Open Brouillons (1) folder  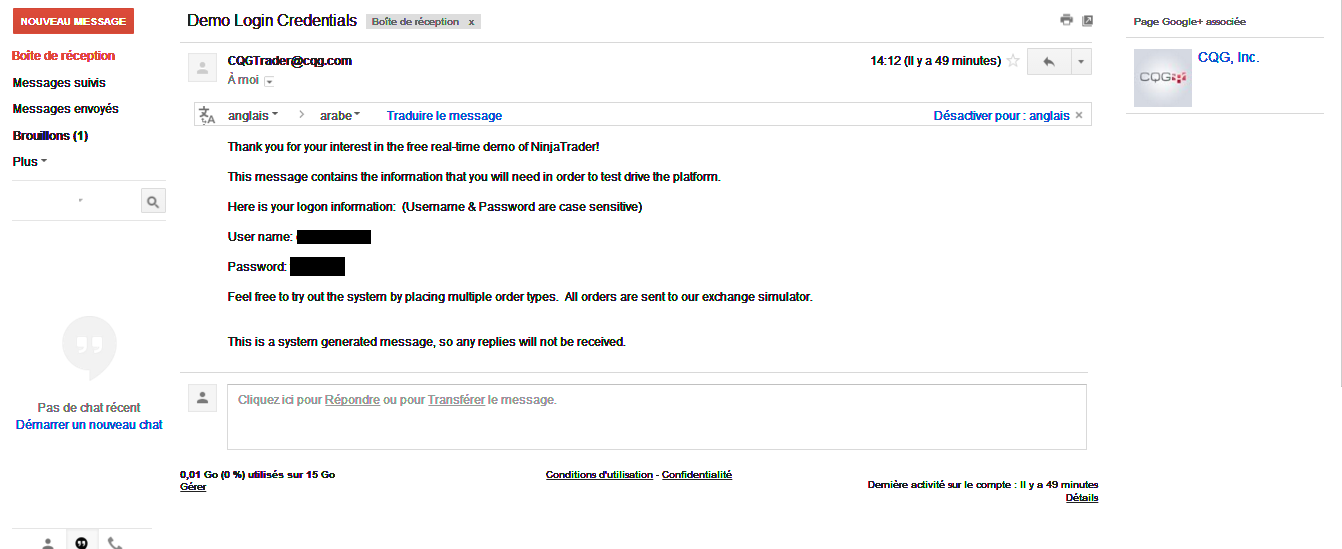point(50,135)
